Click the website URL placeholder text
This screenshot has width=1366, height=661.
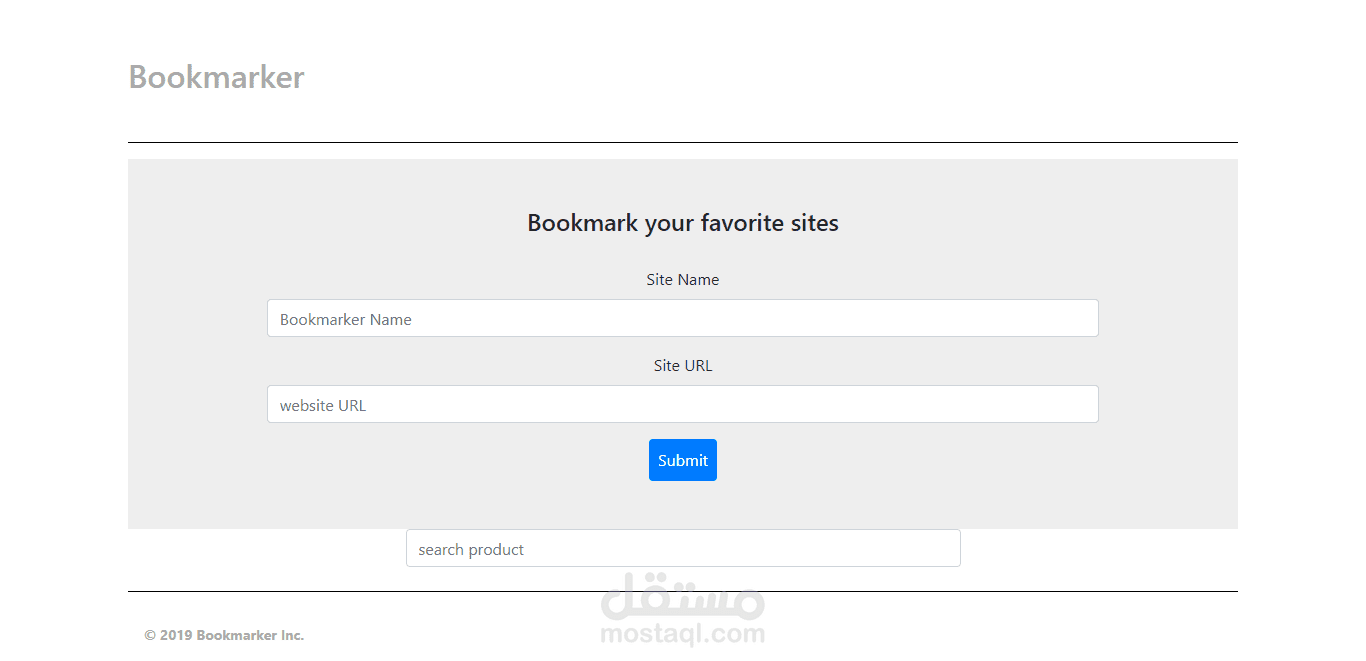[x=323, y=406]
